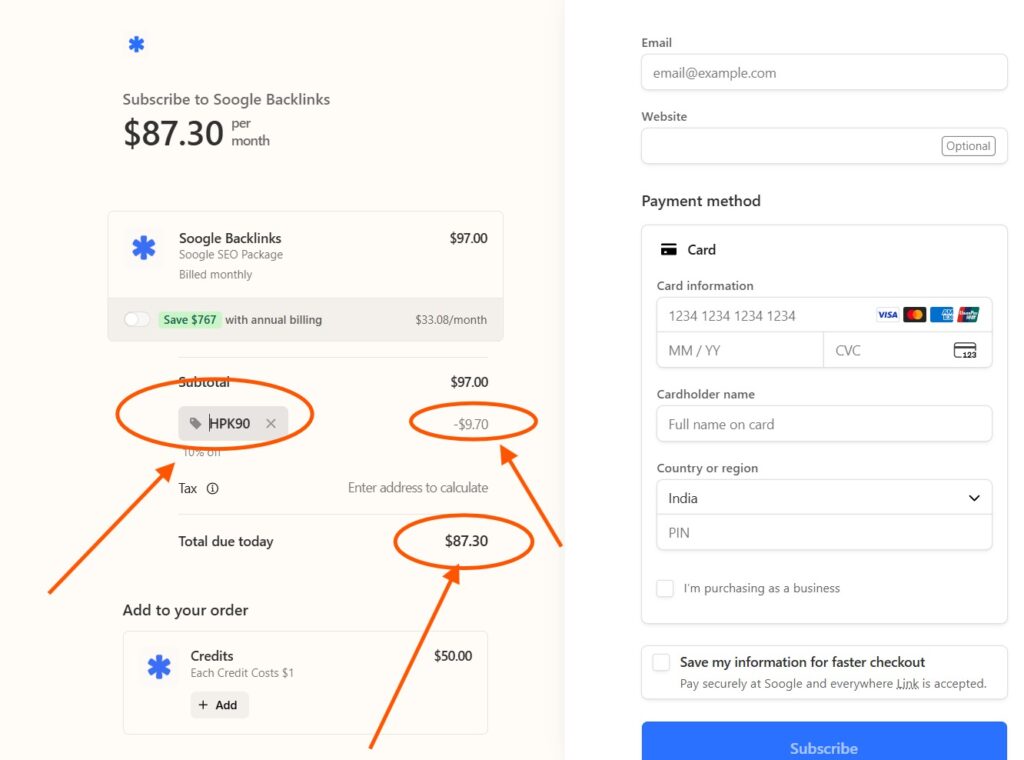Check I'm purchasing as a business
This screenshot has height=760, width=1024.
point(665,588)
